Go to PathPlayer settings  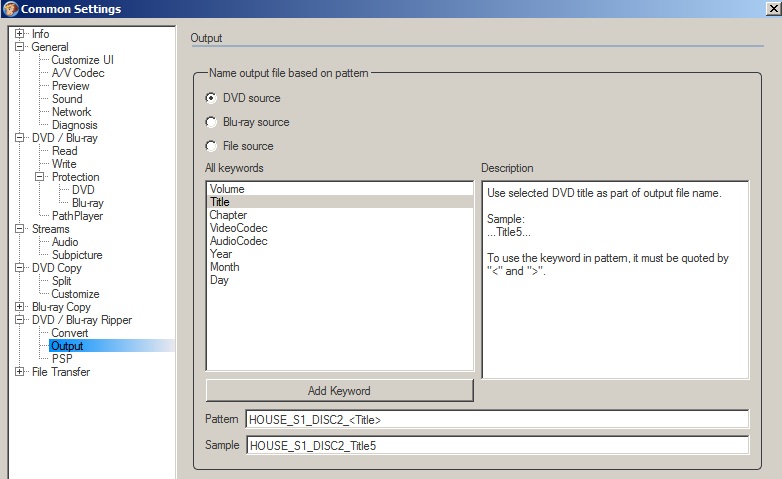click(x=77, y=216)
